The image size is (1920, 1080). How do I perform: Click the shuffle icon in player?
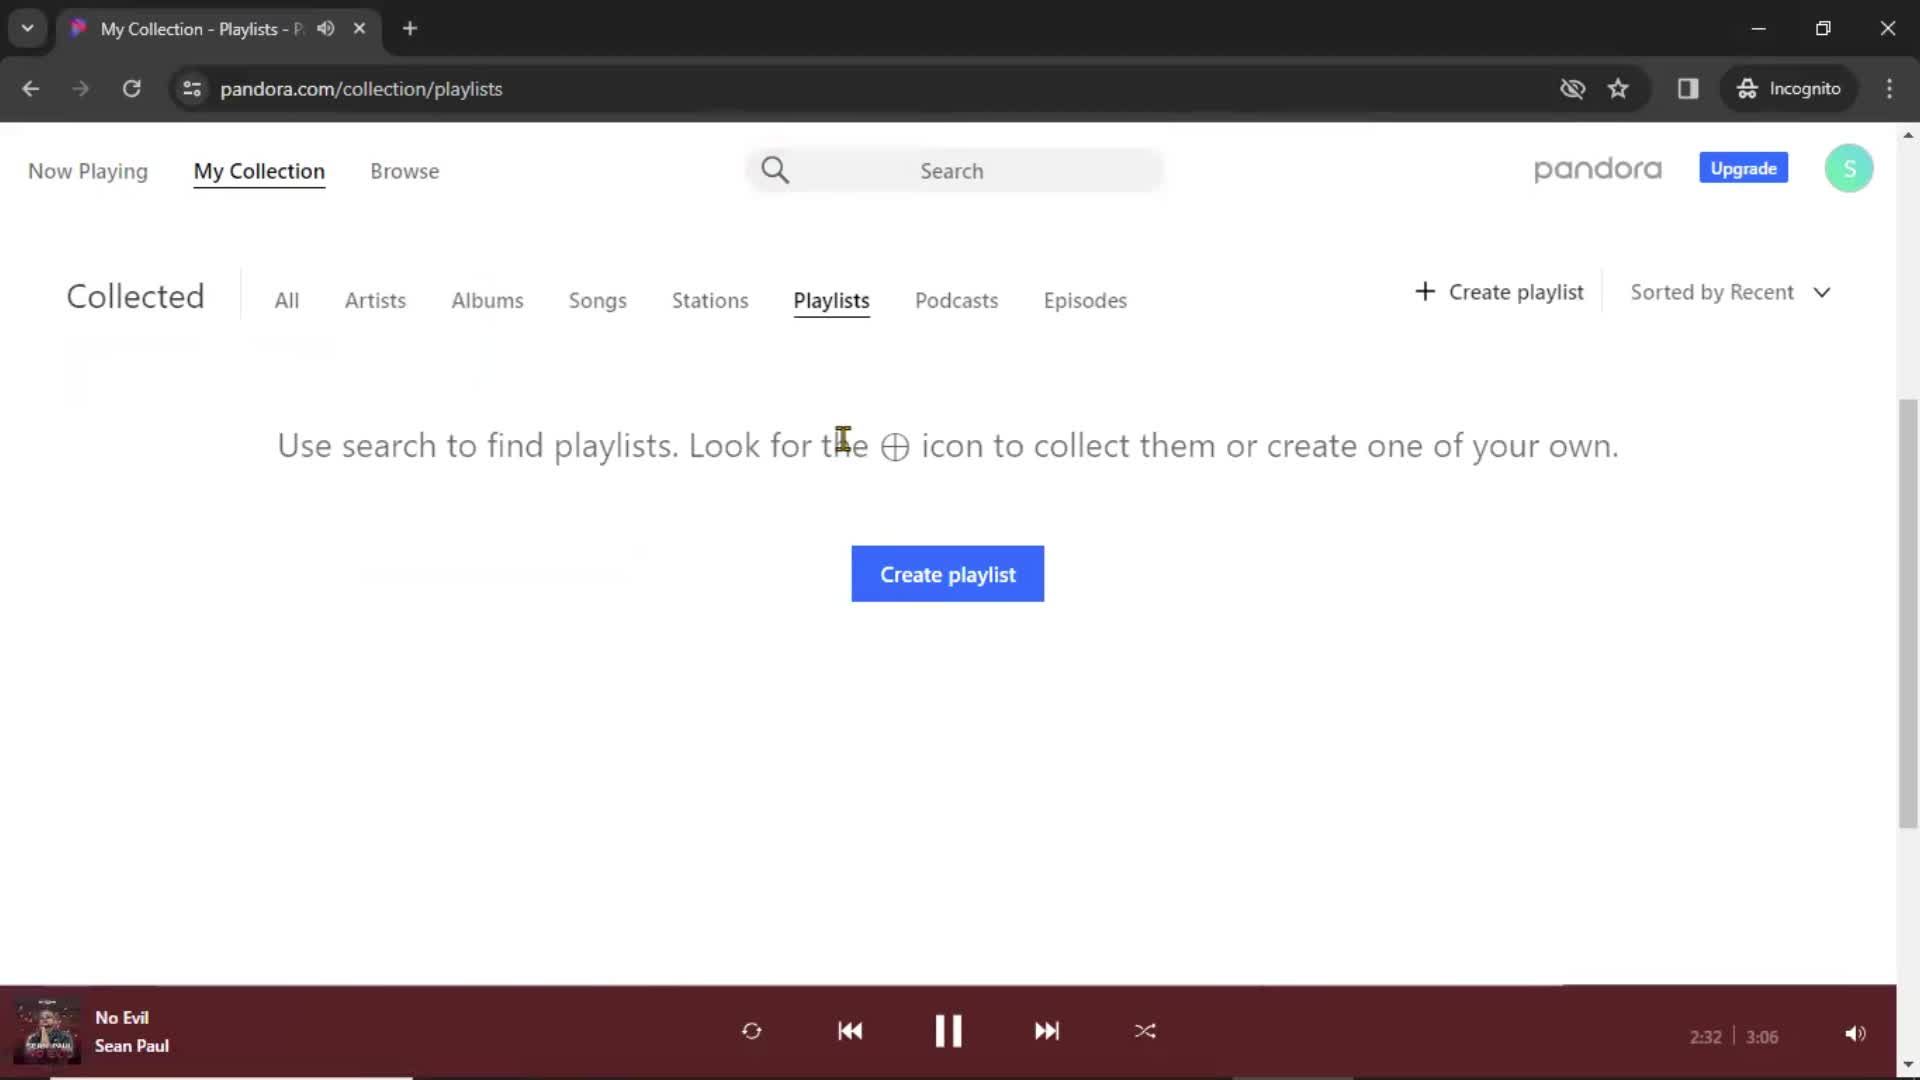point(1143,1031)
